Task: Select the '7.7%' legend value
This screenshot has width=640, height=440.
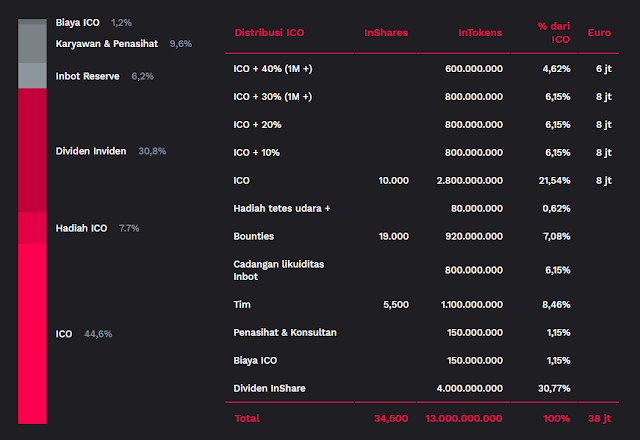Action: click(x=129, y=228)
